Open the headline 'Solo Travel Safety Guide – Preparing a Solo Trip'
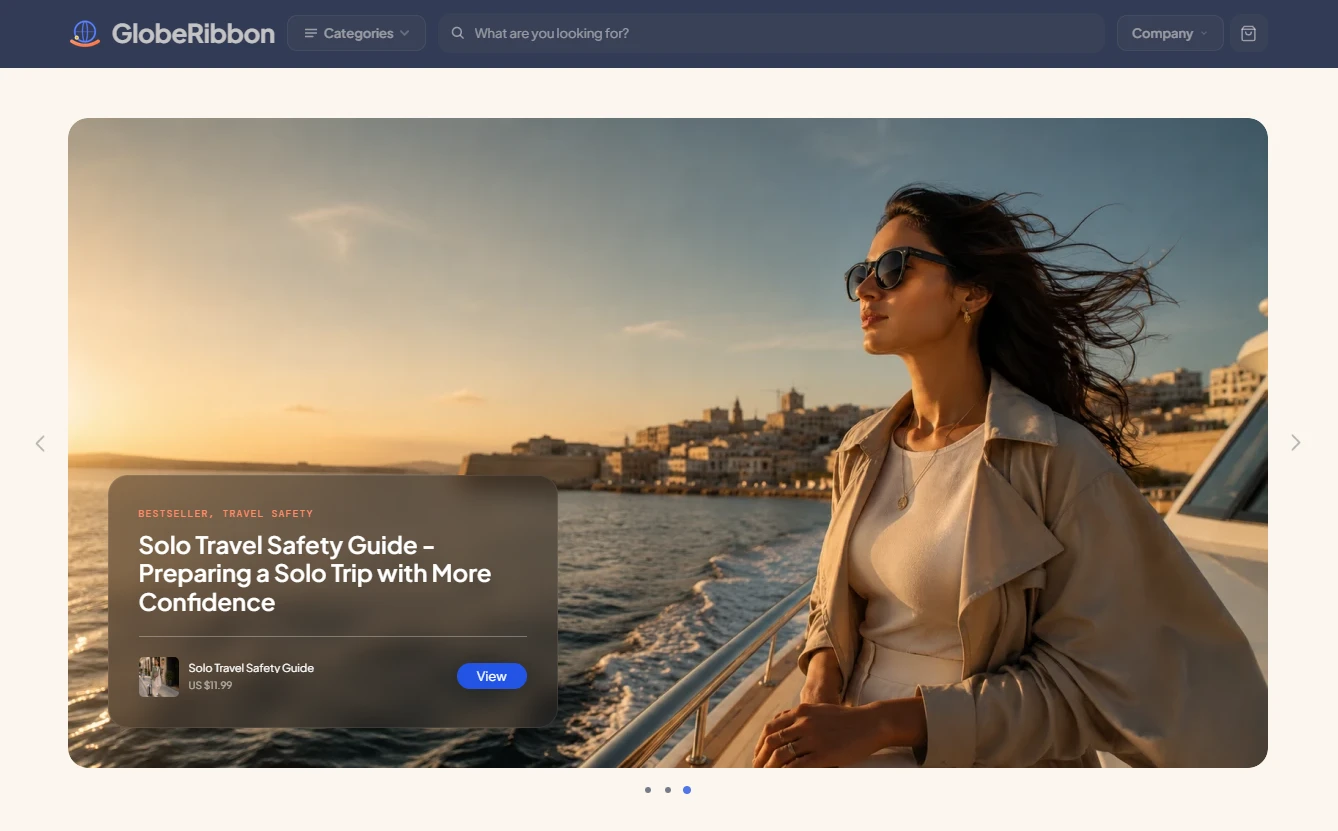Viewport: 1338px width, 831px height. [315, 574]
